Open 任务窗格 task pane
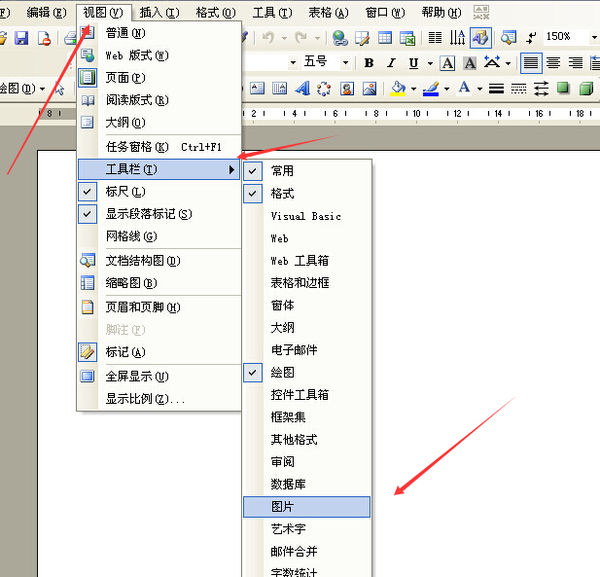The width and height of the screenshot is (600, 577). click(x=159, y=147)
